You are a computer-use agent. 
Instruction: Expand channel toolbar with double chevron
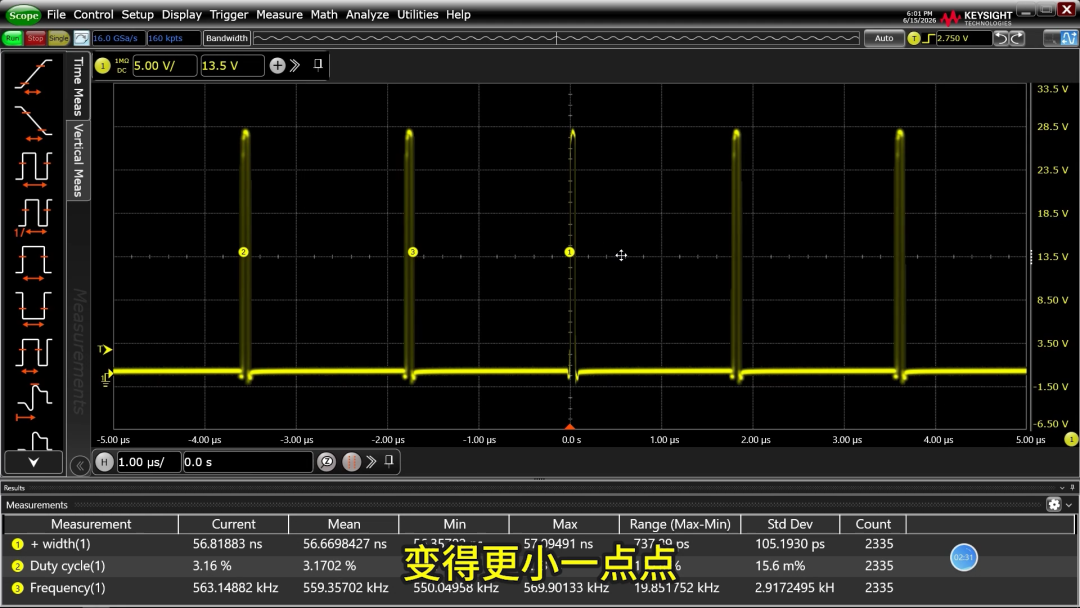[x=295, y=65]
